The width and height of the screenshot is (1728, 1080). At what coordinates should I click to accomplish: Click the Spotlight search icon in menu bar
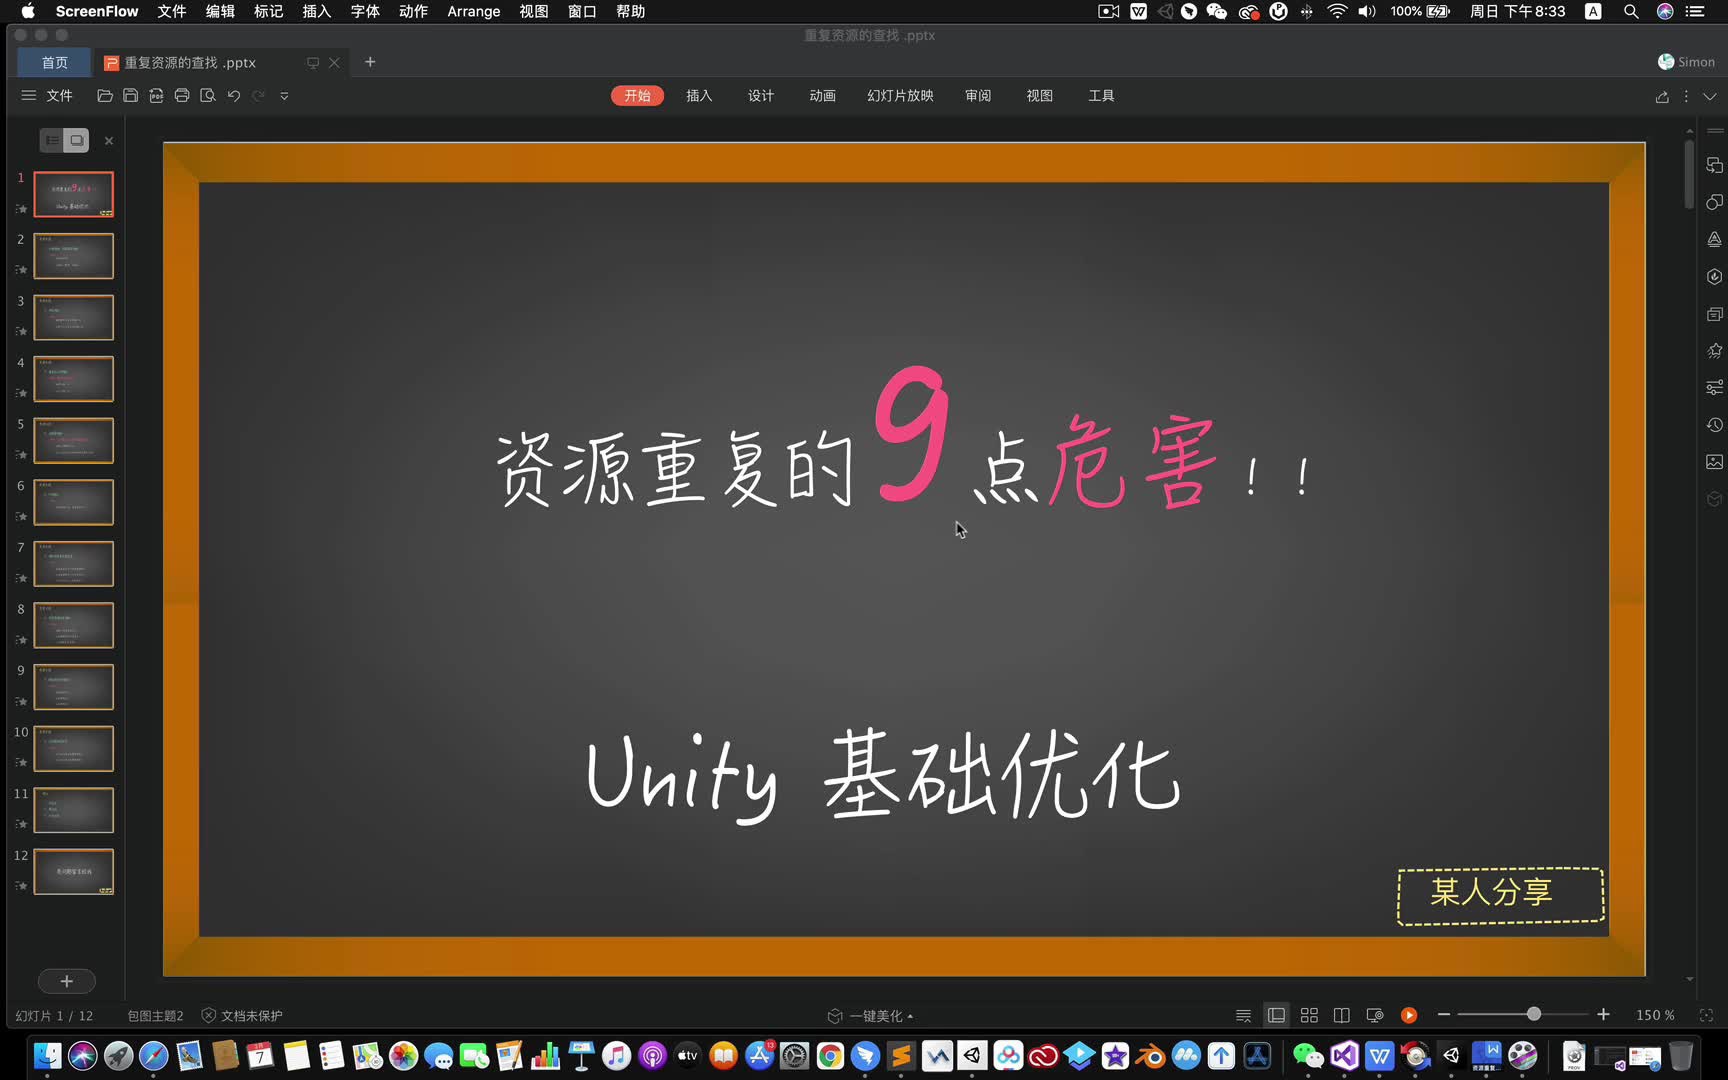click(1631, 12)
